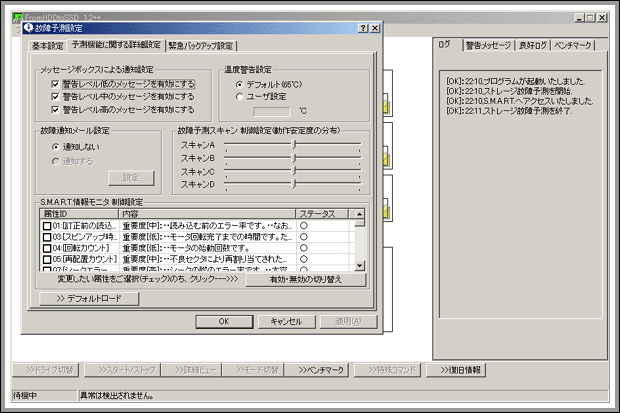Click the status circle for row 01
620x413 pixels.
304,226
